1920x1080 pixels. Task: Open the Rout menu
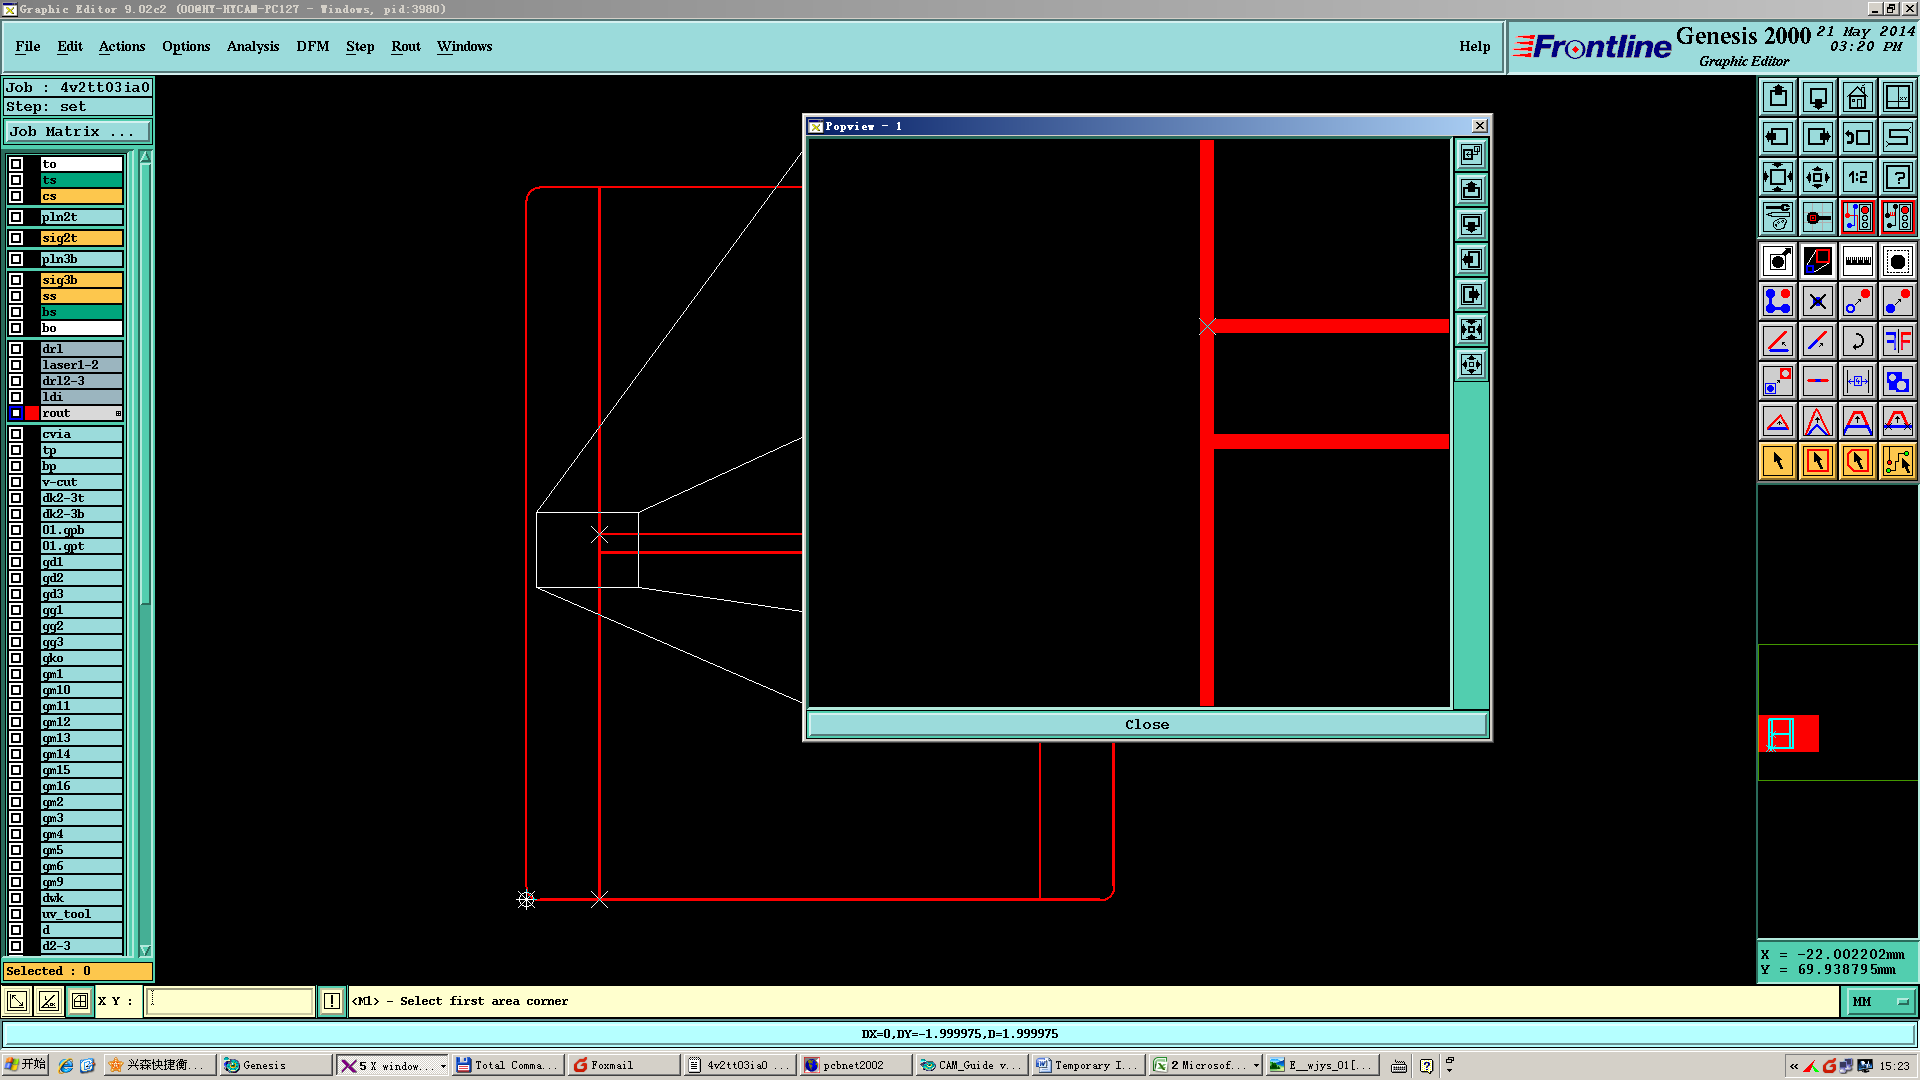point(405,46)
